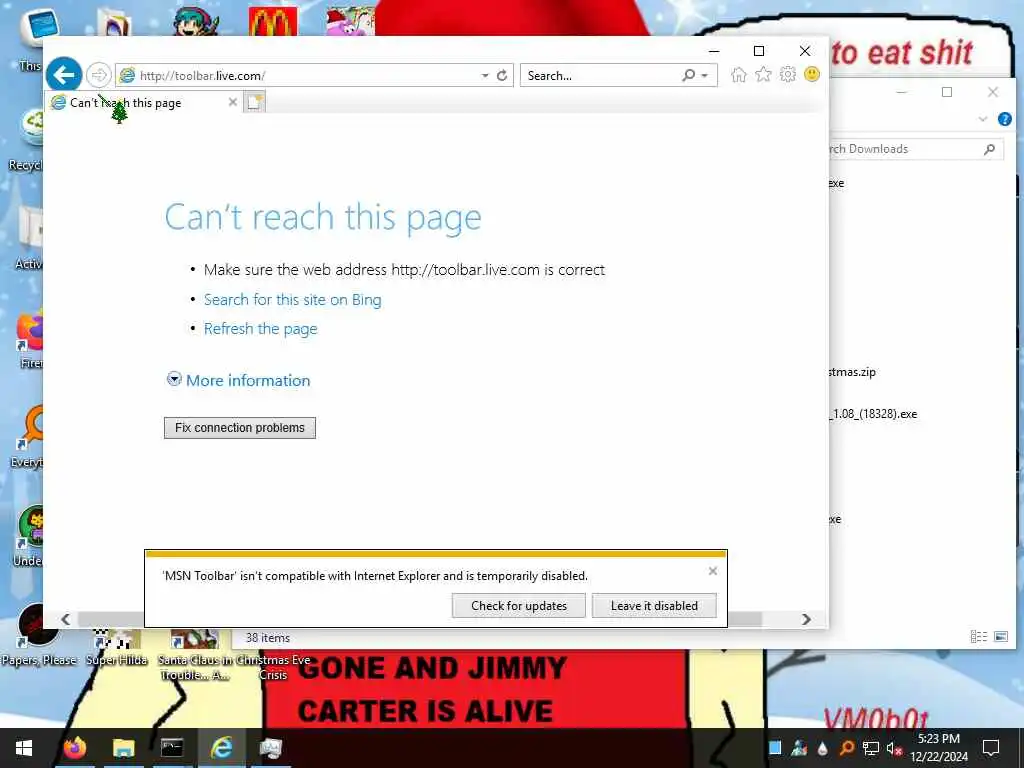Click 'Fix connection problems' button
Image resolution: width=1024 pixels, height=768 pixels.
coord(240,428)
